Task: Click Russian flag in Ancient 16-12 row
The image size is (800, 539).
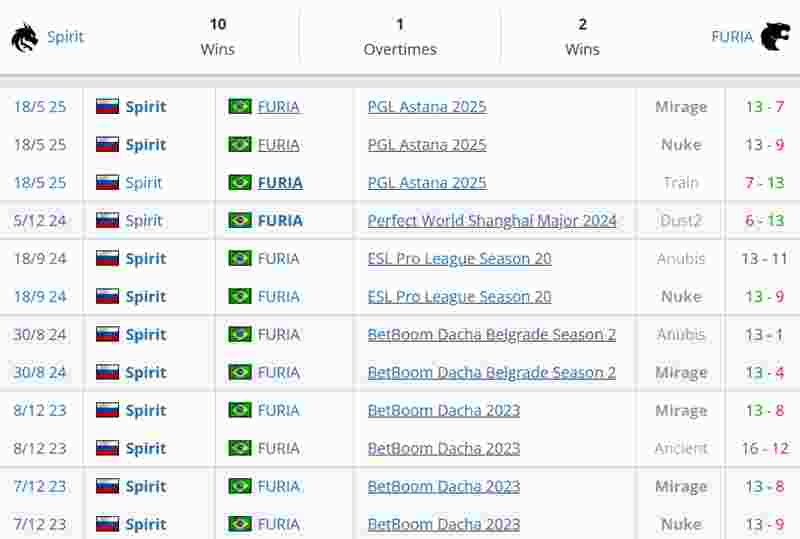Action: click(x=108, y=448)
